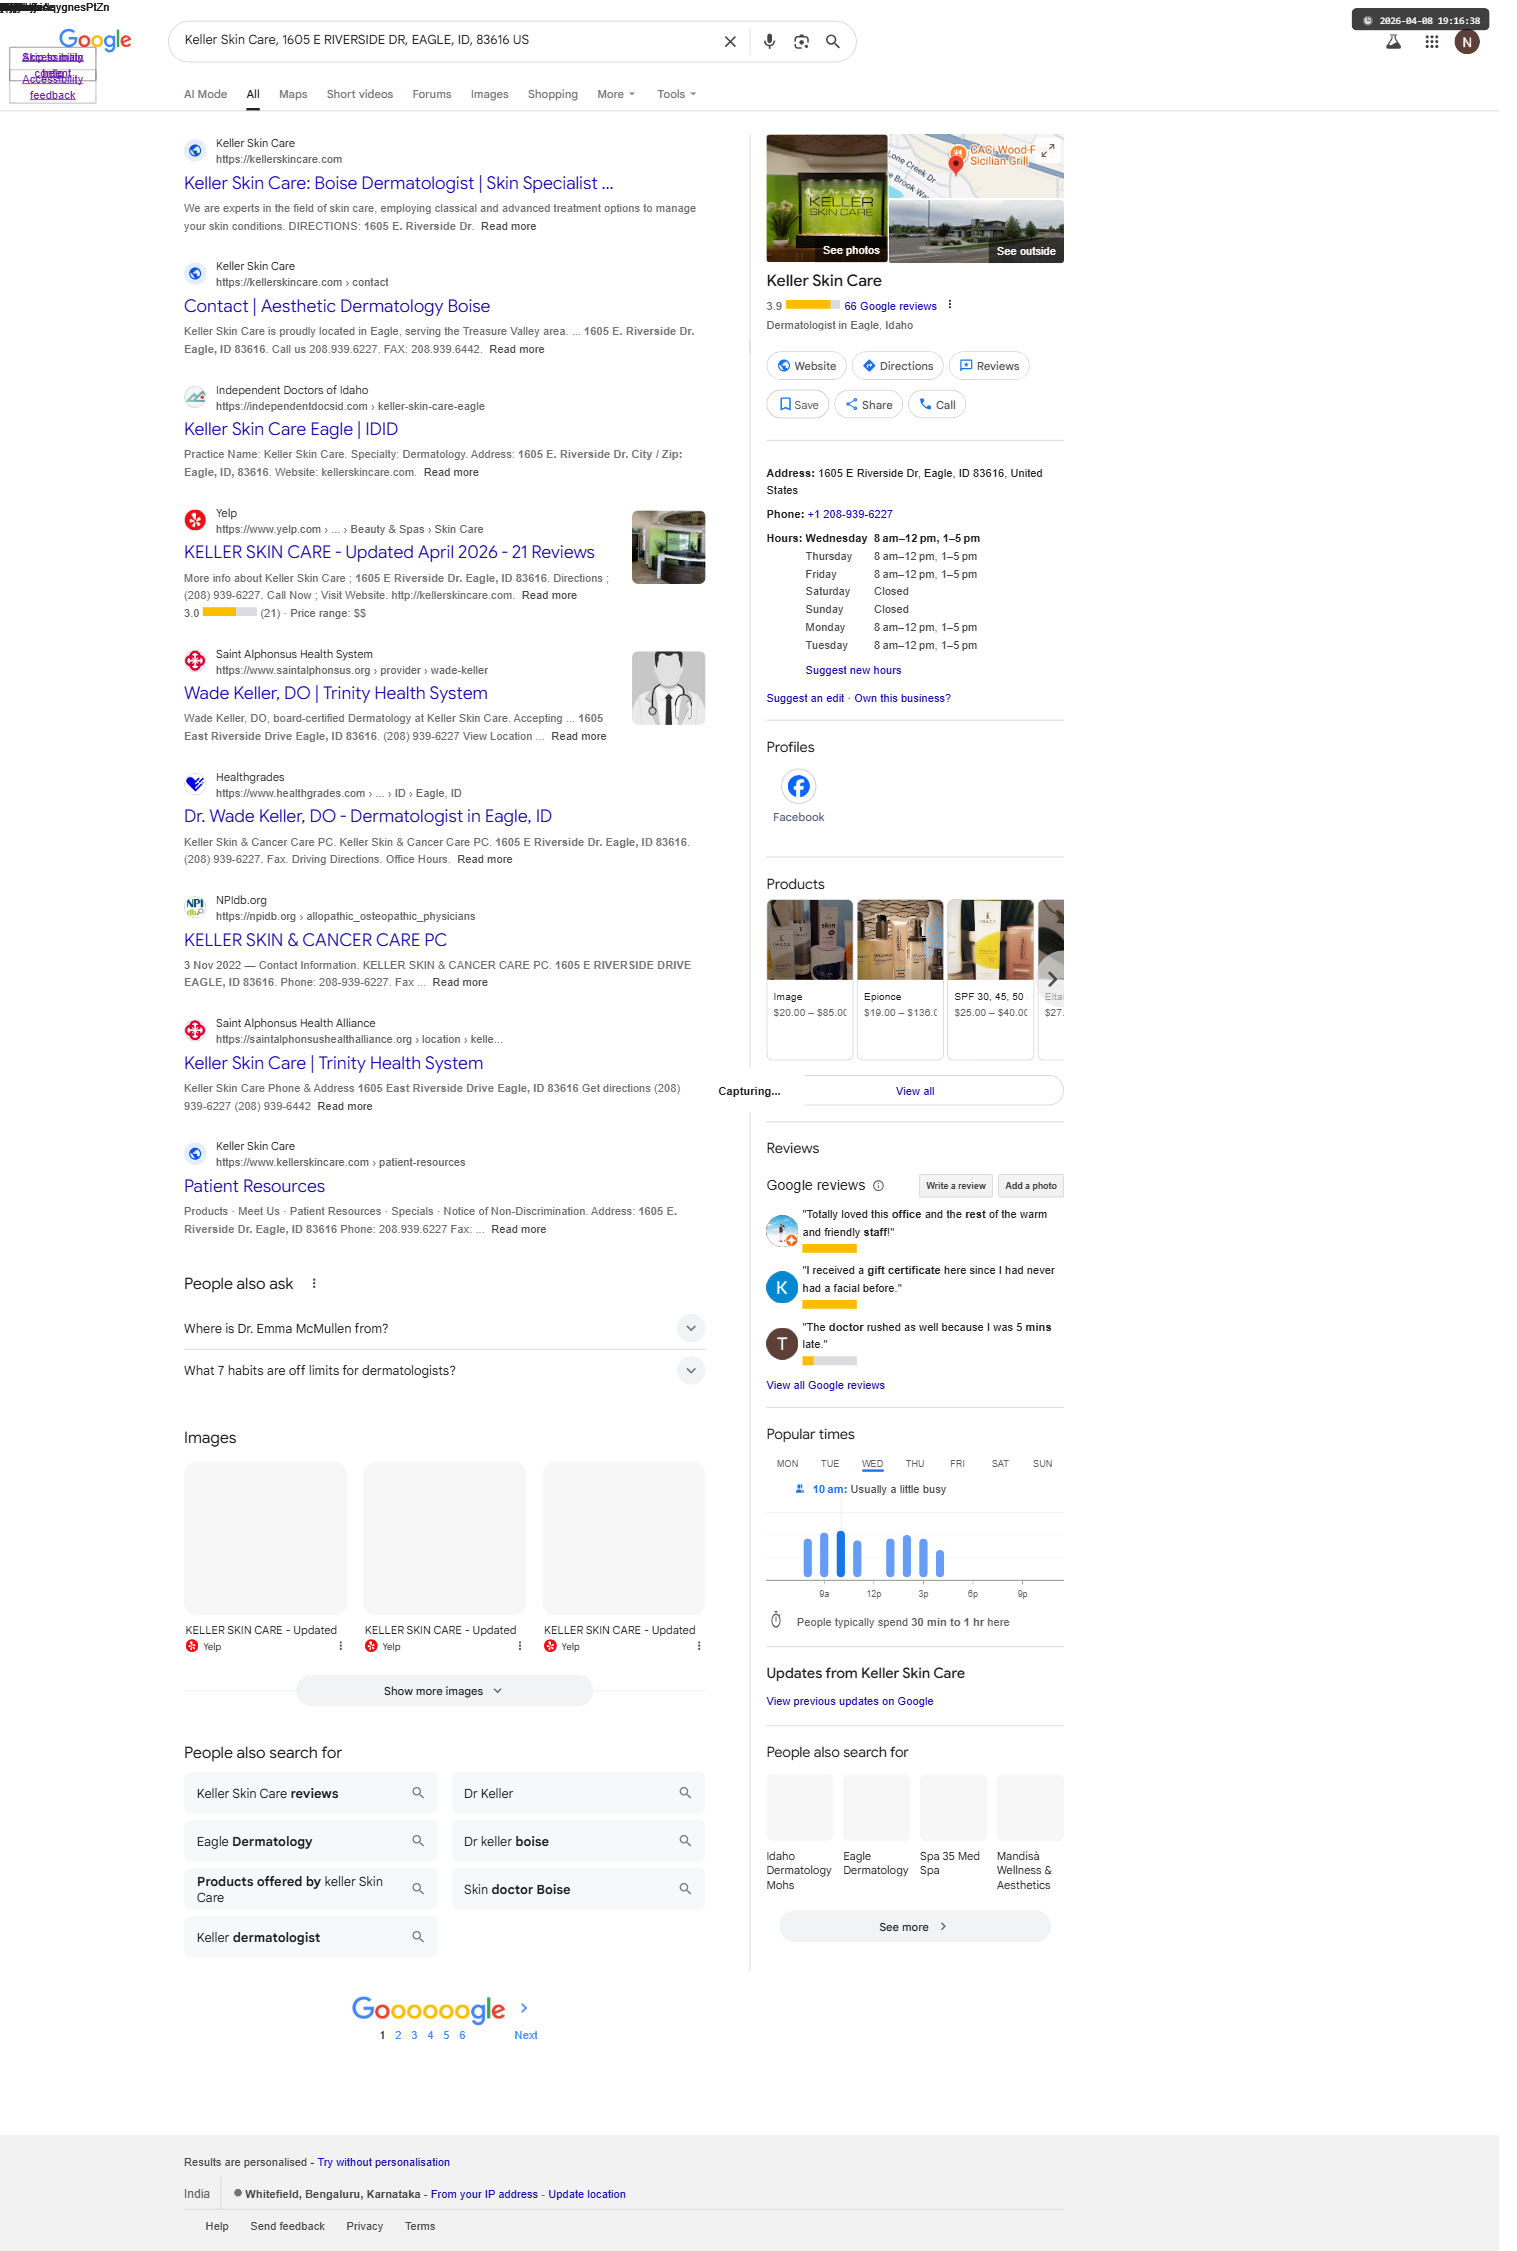Submit search with magnifier icon

(832, 42)
